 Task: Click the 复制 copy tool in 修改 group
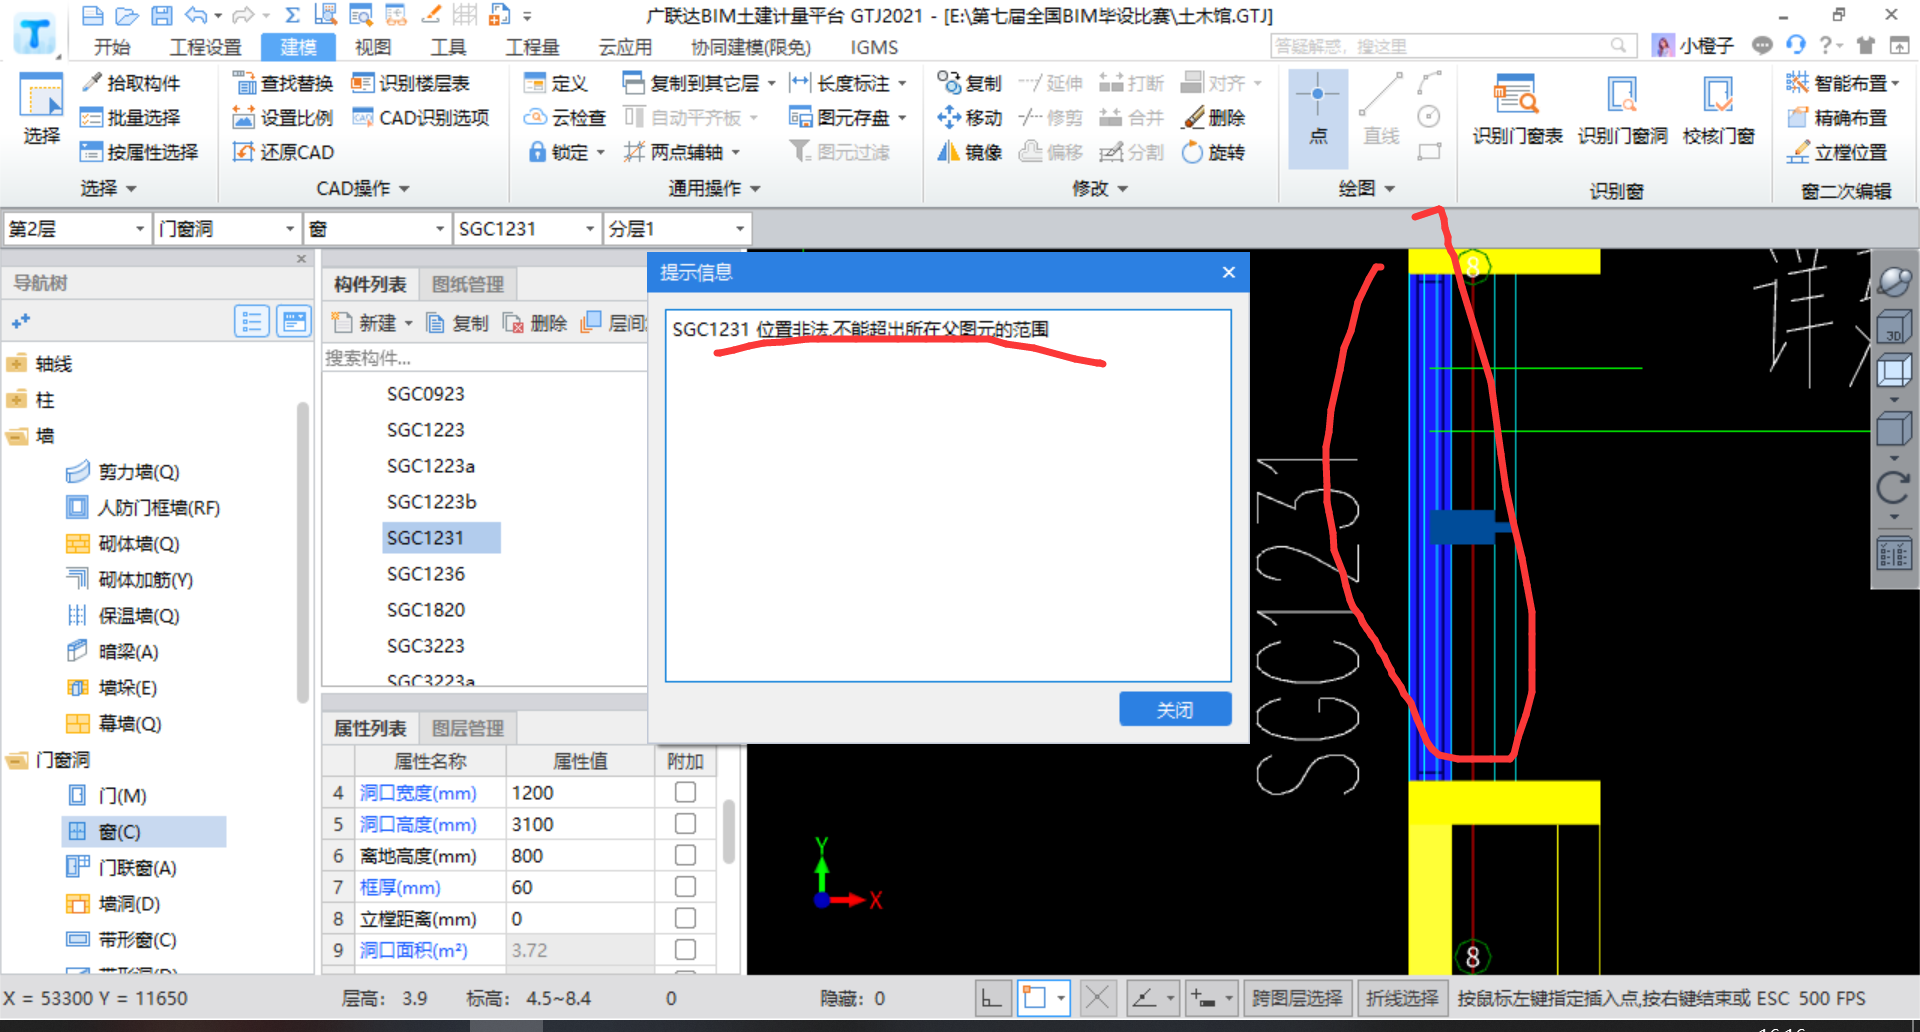[x=970, y=83]
